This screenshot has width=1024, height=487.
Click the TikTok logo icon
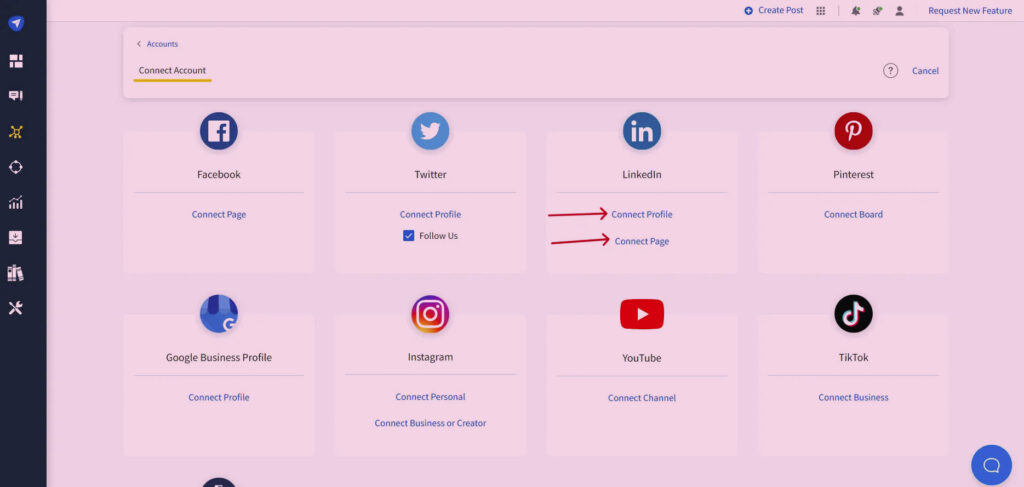pos(854,314)
